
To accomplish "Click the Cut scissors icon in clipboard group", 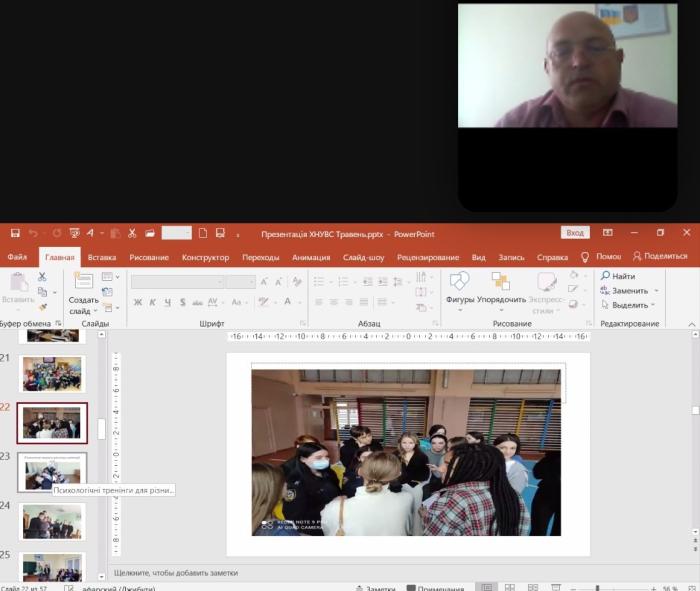I will click(42, 277).
